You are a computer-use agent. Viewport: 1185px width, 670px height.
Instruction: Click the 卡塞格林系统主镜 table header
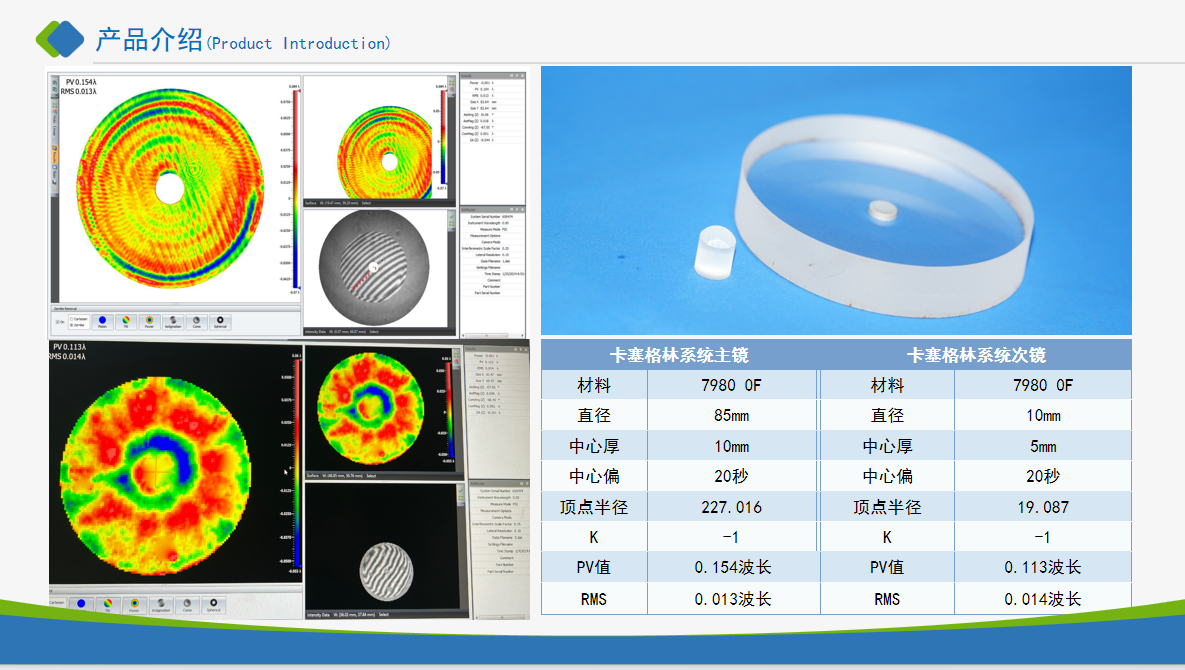coord(679,355)
